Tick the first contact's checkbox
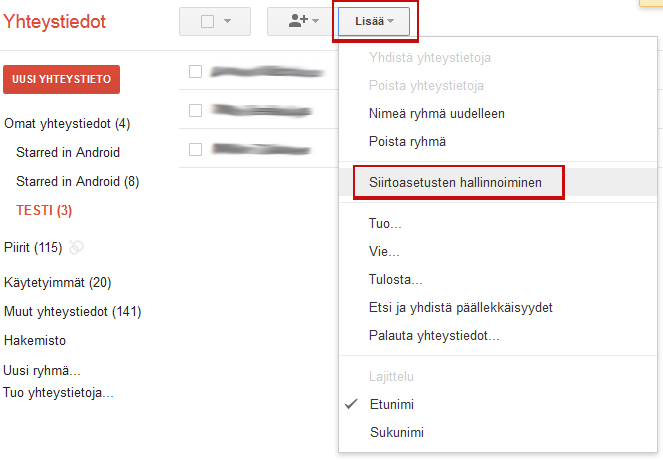The height and width of the screenshot is (460, 663). [x=196, y=71]
